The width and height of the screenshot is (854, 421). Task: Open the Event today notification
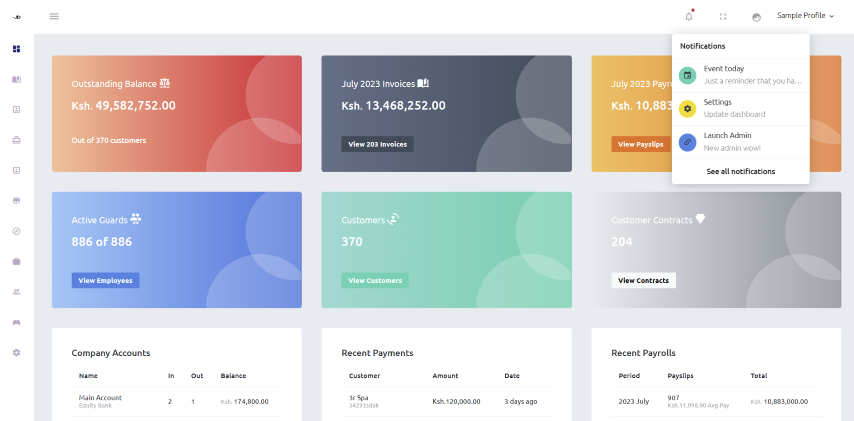(x=741, y=75)
